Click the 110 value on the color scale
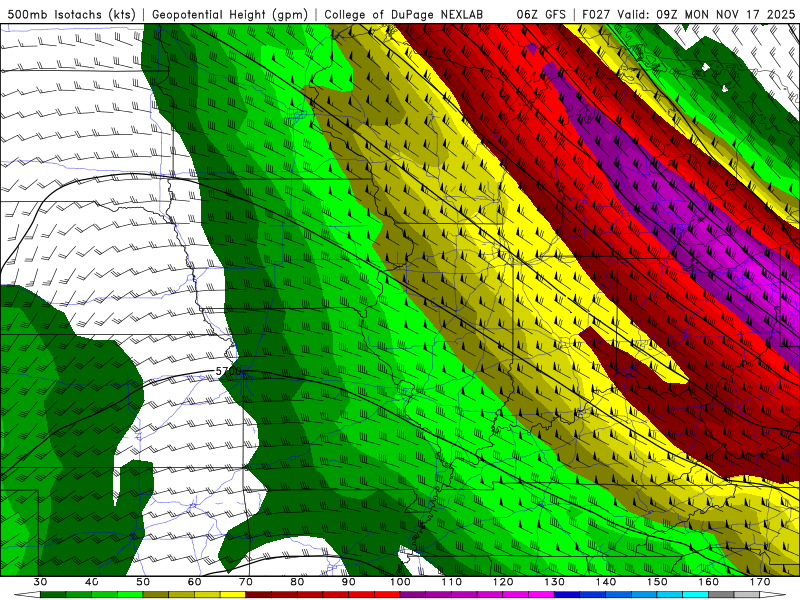This screenshot has width=800, height=600. click(452, 582)
